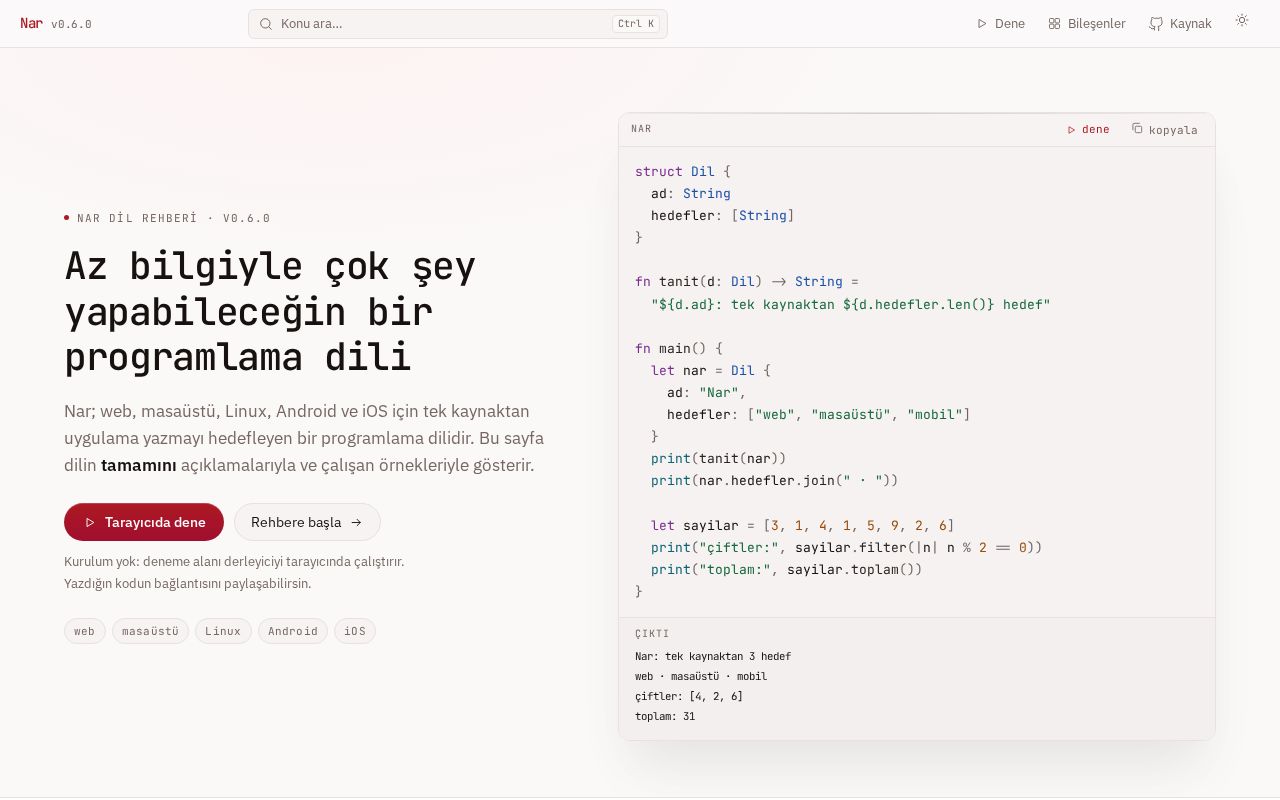This screenshot has height=800, width=1280.
Task: Click the 'NAR DİL REHBERİ · V0.6.0' eyebrow text
Action: pyautogui.click(x=174, y=218)
